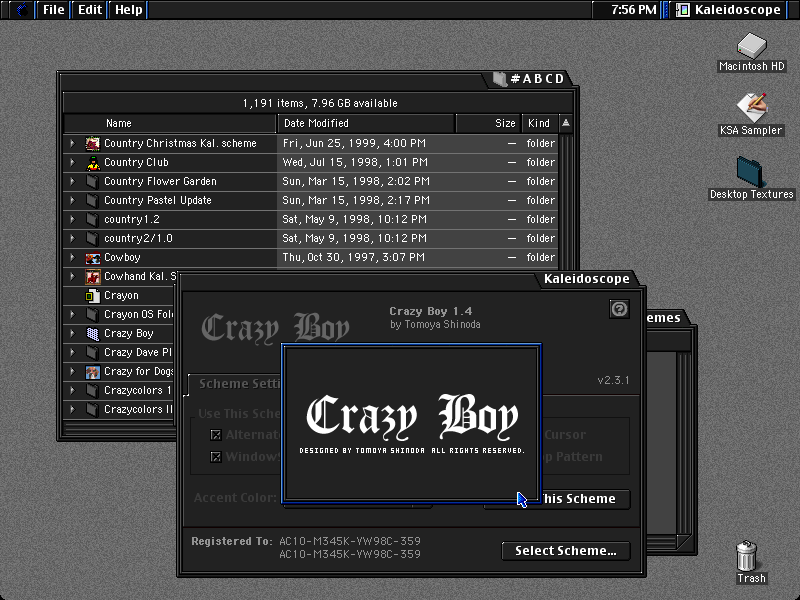
Task: Click the Cowboy date Thu, Oct 30, 1997
Action: tap(354, 257)
